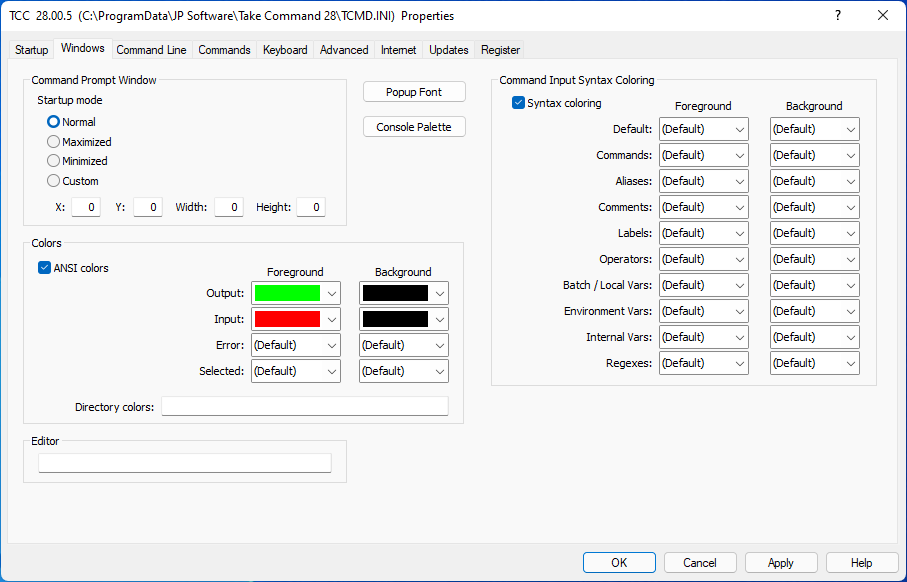Click the Help button
Viewport: 907px width, 582px height.
click(x=862, y=562)
